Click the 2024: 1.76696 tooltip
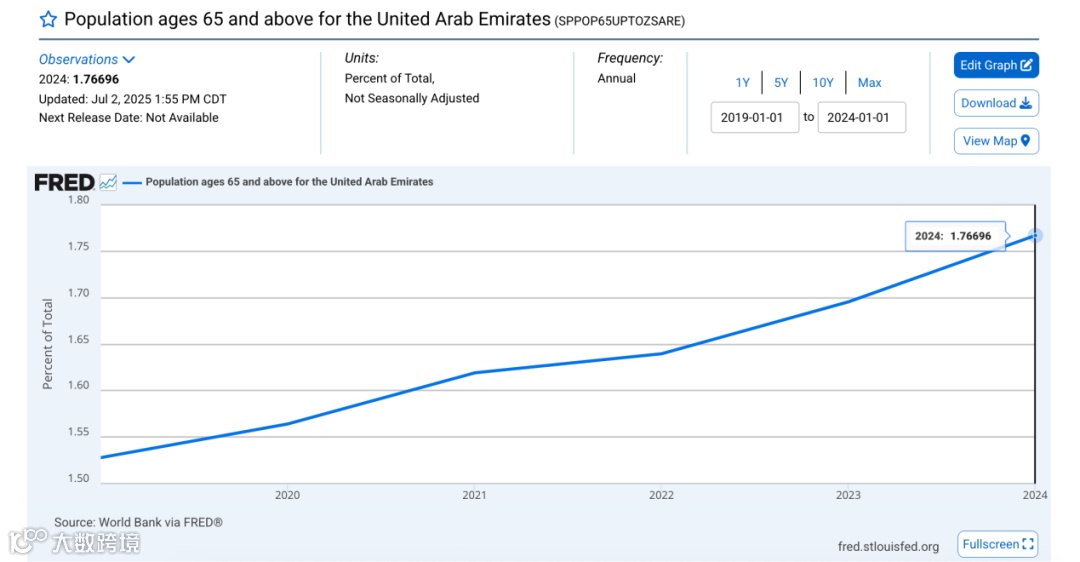This screenshot has height=562, width=1080. pos(955,236)
